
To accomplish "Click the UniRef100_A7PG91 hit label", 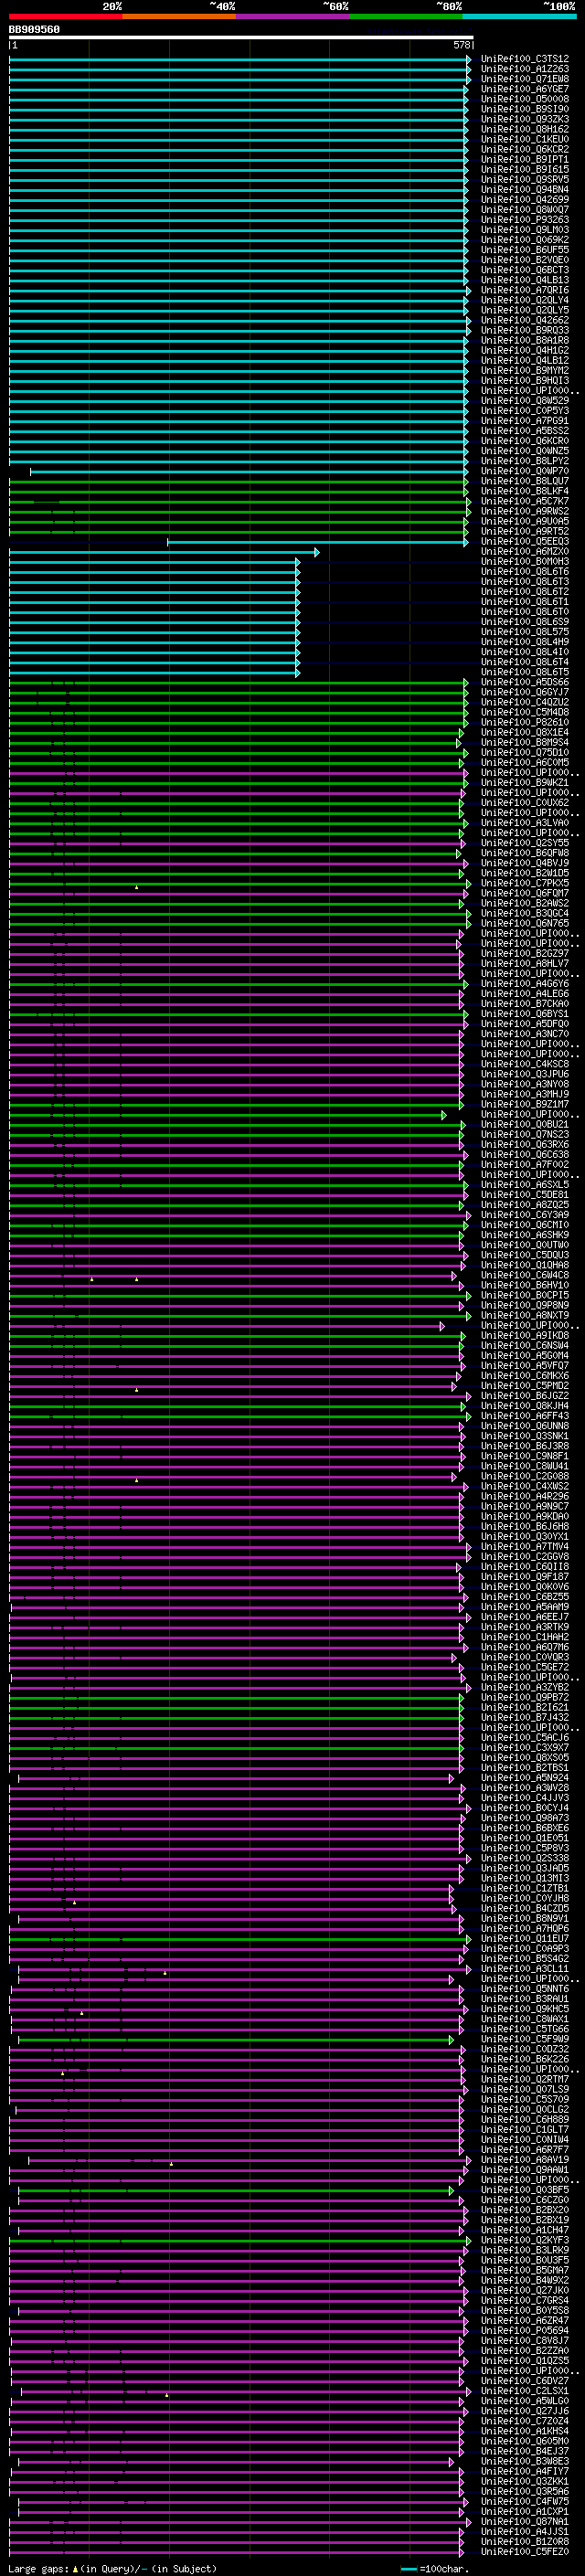I will tap(525, 421).
